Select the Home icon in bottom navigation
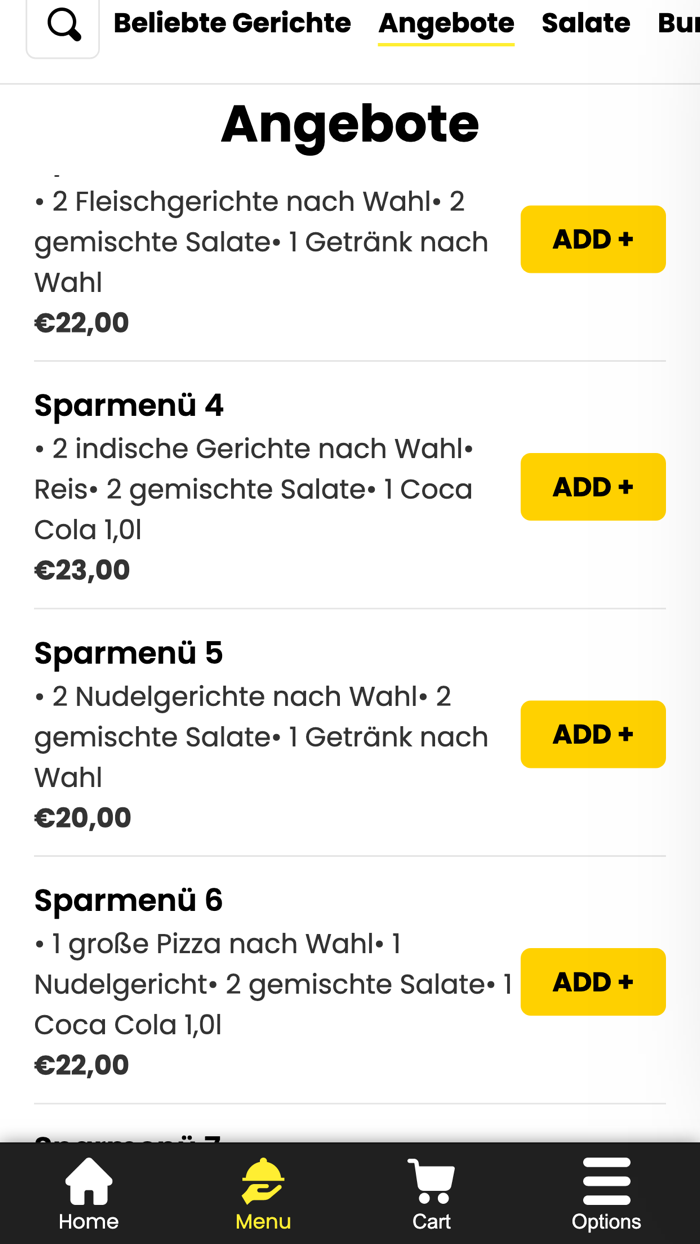The image size is (700, 1244). tap(88, 1180)
